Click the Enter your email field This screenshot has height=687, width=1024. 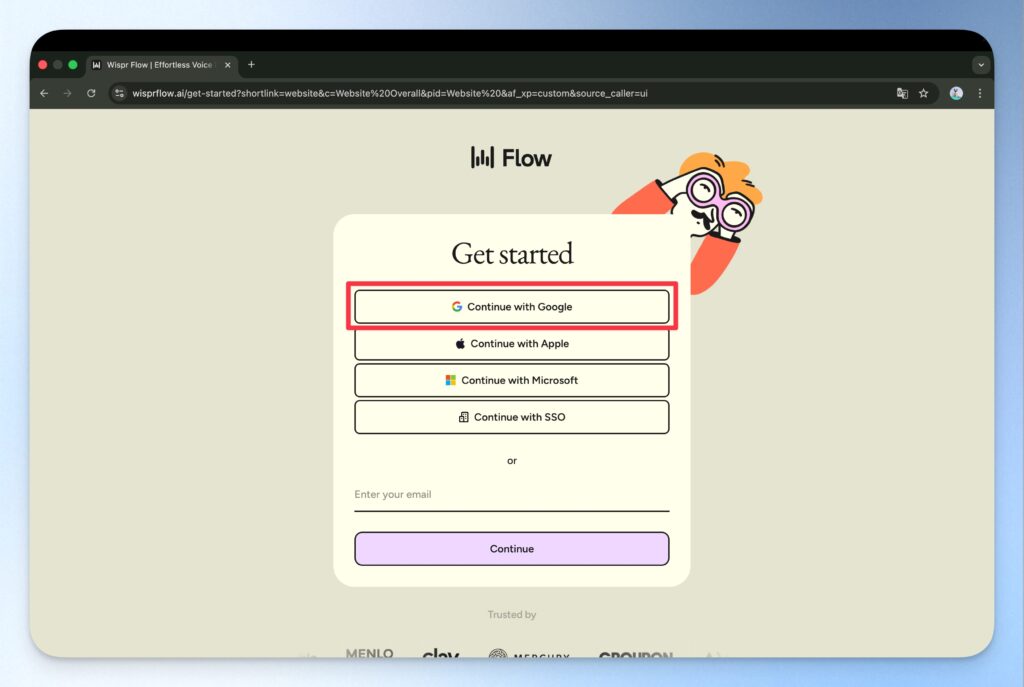(x=511, y=497)
